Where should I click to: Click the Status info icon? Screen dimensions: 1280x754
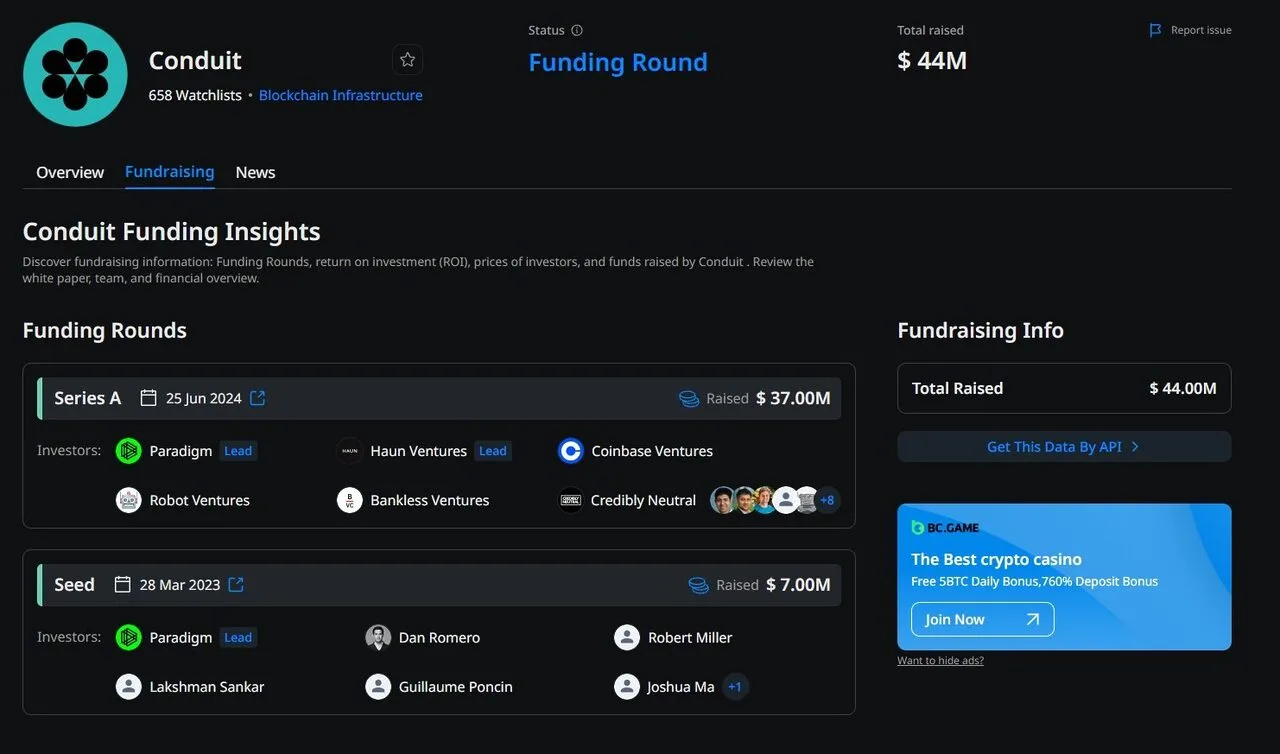[576, 30]
